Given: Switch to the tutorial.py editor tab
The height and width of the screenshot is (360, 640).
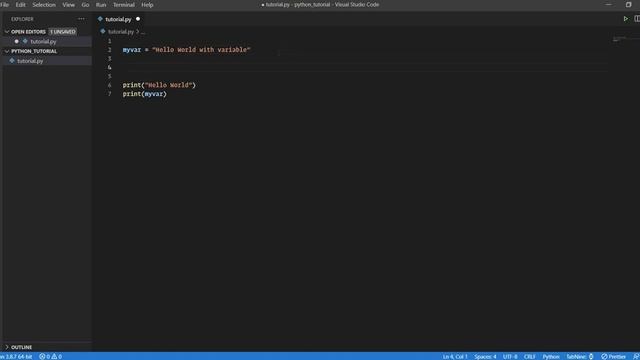Looking at the screenshot, I should coord(118,19).
